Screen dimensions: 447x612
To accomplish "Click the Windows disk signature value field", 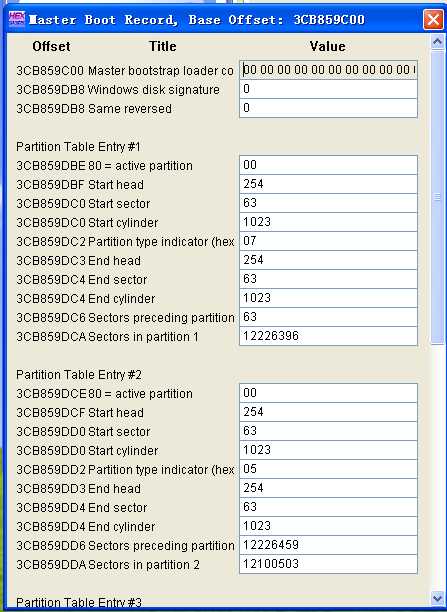I will (x=328, y=89).
